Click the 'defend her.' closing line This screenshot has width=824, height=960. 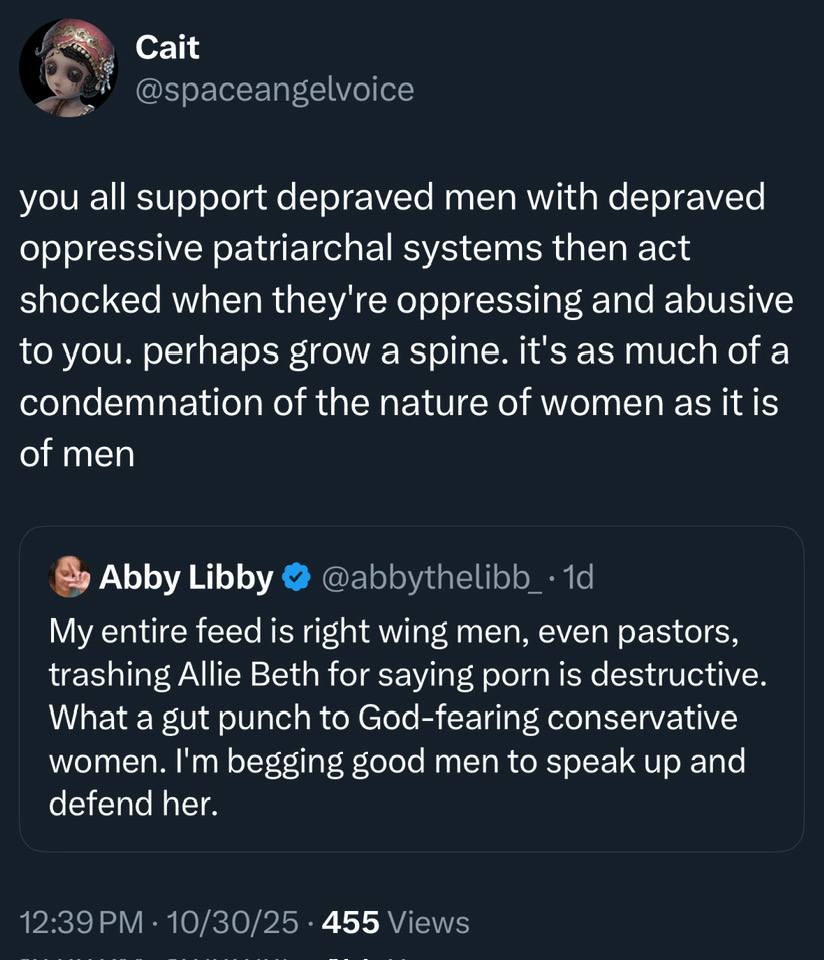[x=133, y=804]
